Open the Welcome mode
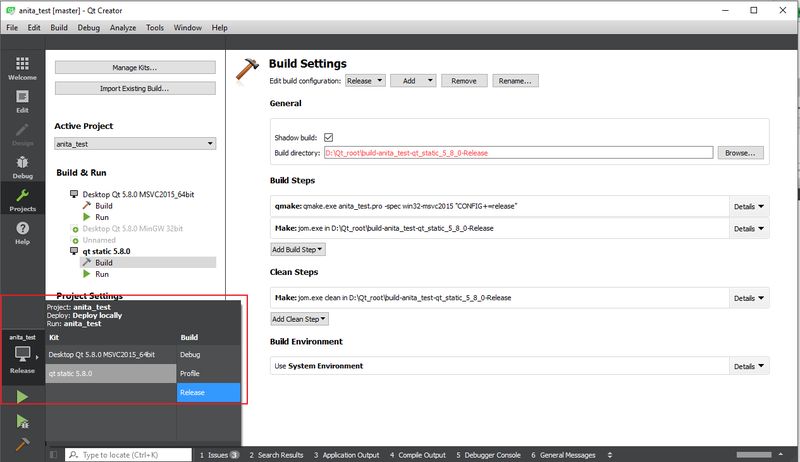The height and width of the screenshot is (462, 800). tap(22, 68)
